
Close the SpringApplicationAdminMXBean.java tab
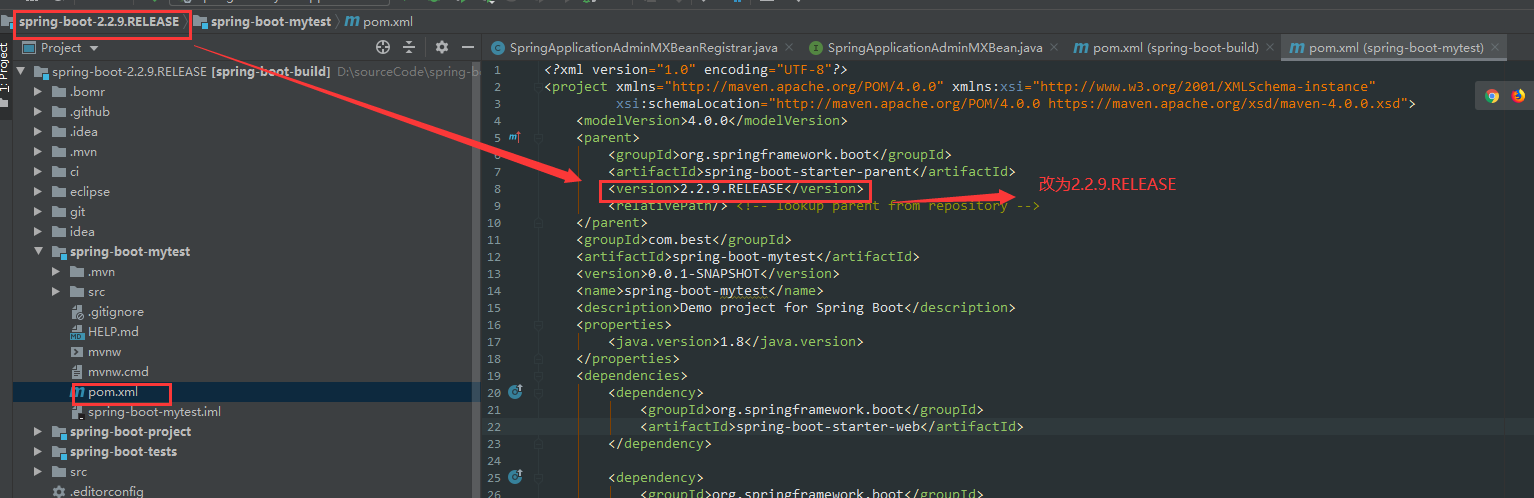coord(1053,47)
